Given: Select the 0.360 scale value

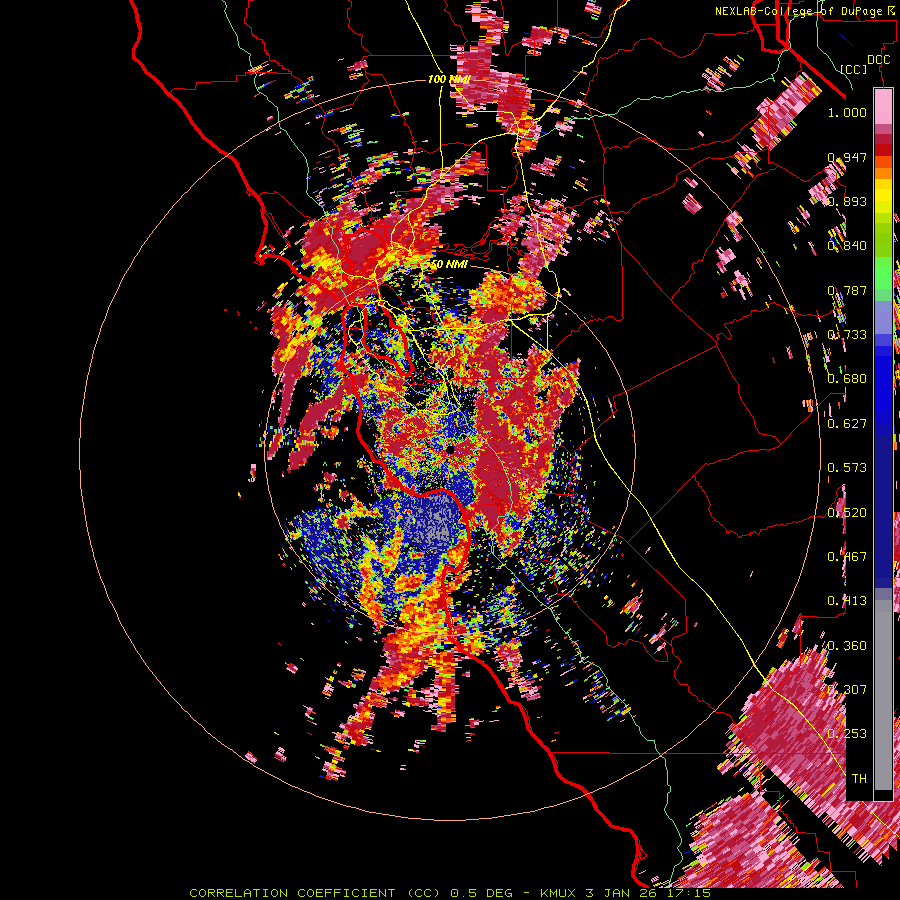Looking at the screenshot, I should (x=847, y=646).
